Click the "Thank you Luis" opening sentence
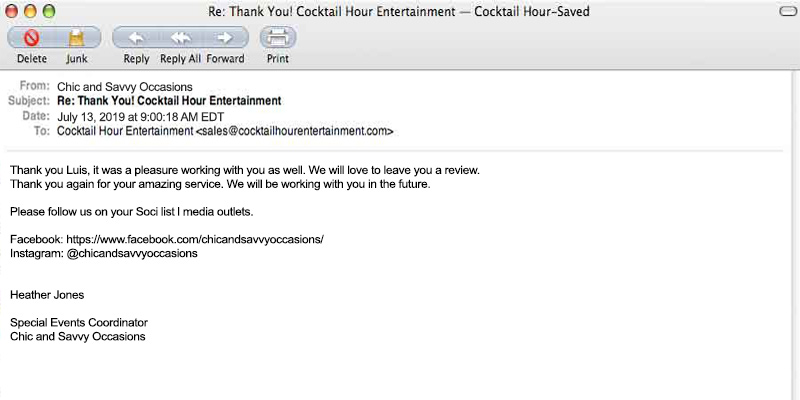This screenshot has width=800, height=400. pyautogui.click(x=245, y=170)
